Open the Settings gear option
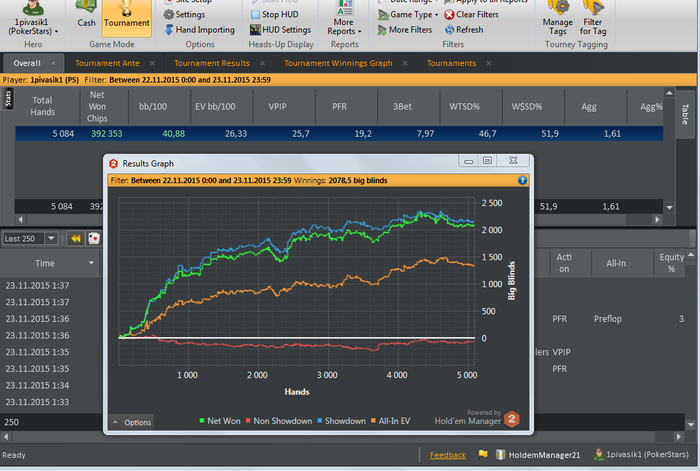The image size is (700, 471). [184, 14]
